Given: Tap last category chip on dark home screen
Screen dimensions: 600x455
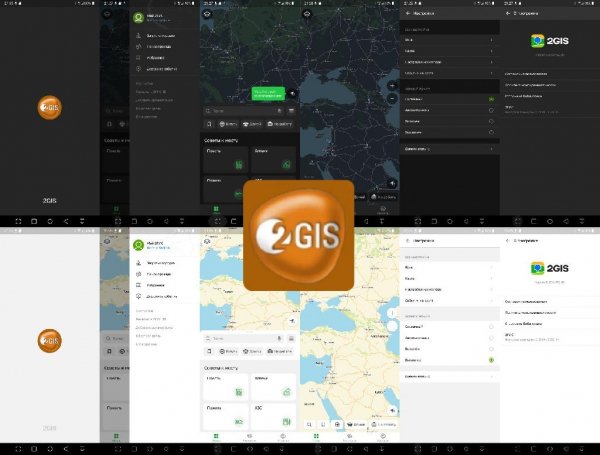Looking at the screenshot, I should pos(280,124).
